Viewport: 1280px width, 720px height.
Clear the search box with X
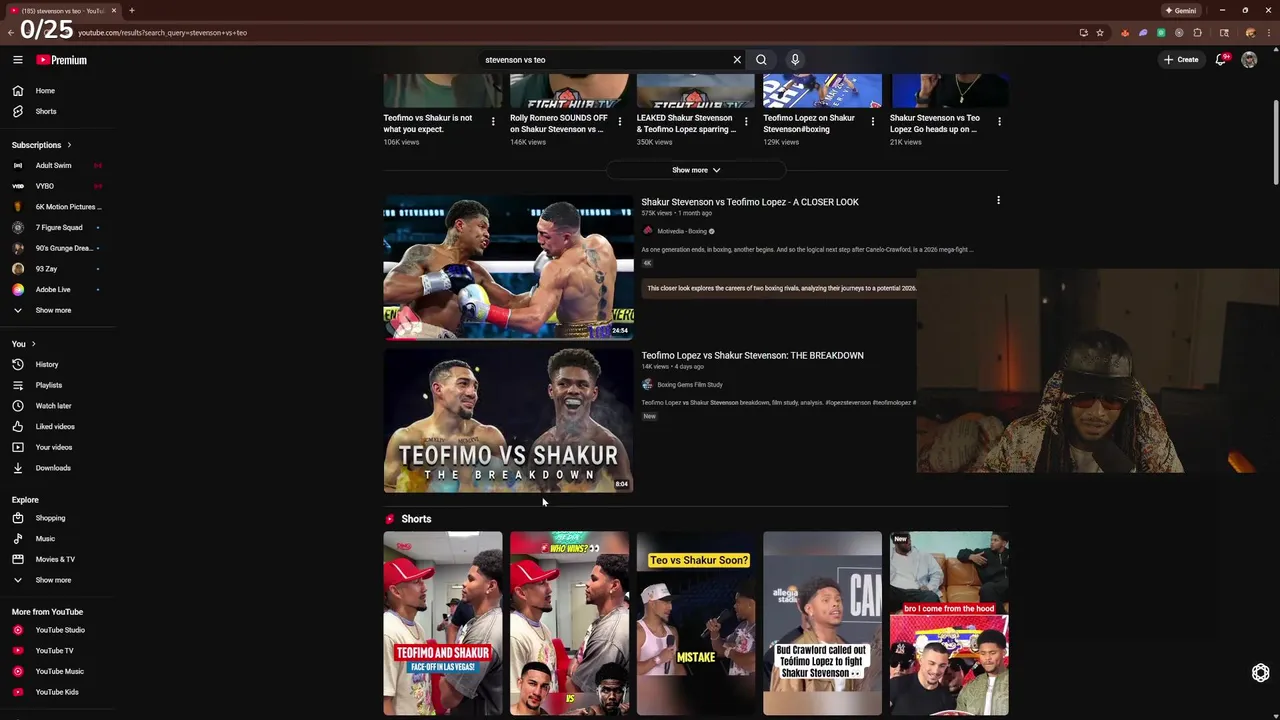pos(737,60)
